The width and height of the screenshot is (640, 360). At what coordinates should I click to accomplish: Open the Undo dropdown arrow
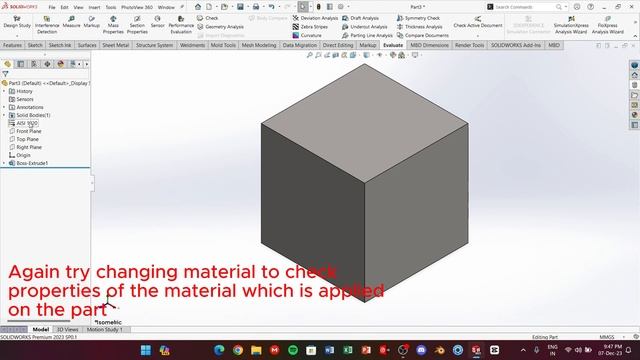pos(279,7)
